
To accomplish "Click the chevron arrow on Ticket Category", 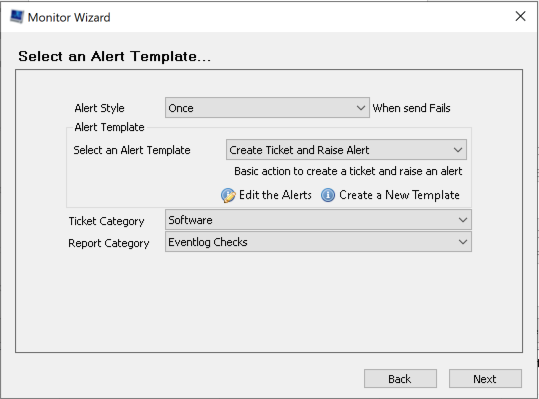I will (x=463, y=220).
